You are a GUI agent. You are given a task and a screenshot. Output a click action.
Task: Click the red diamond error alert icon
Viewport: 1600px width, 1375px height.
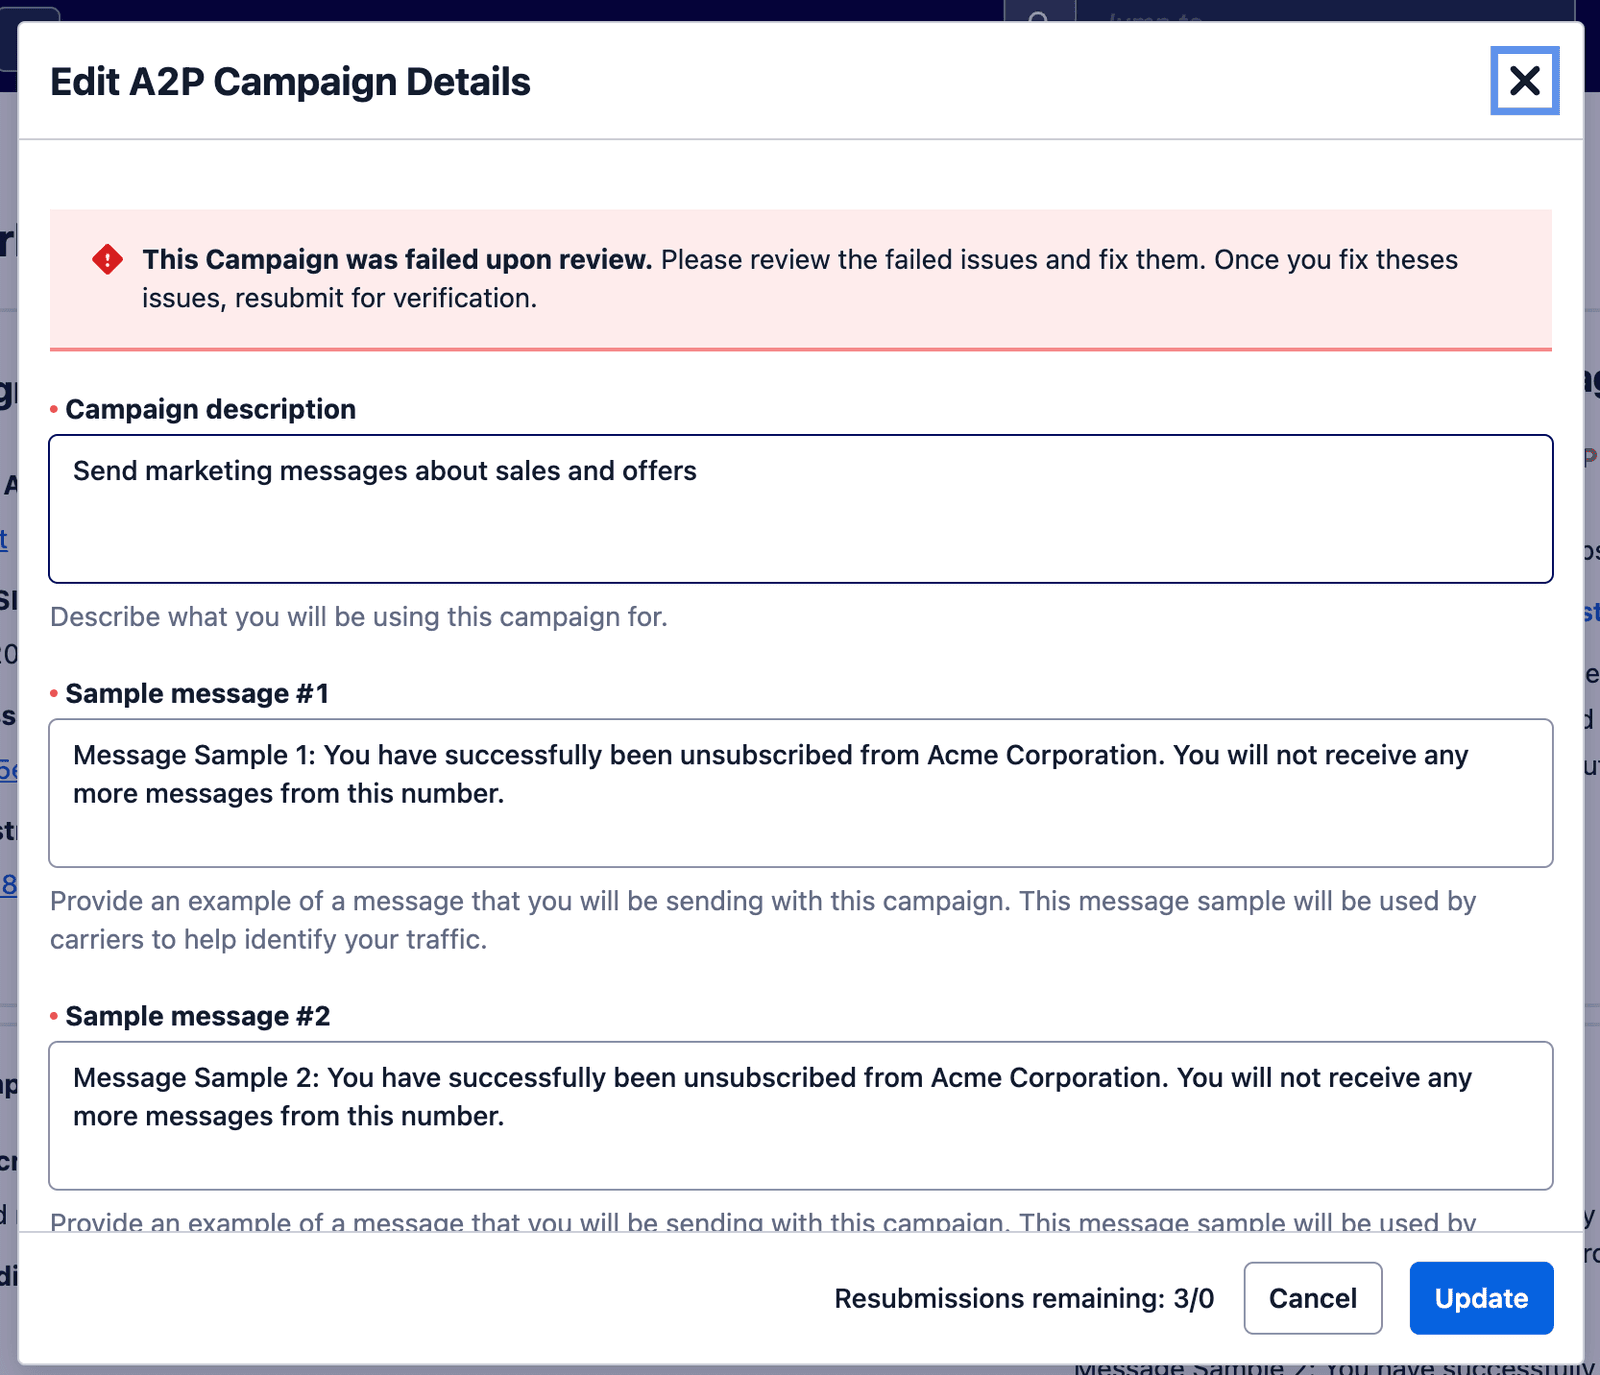(107, 259)
